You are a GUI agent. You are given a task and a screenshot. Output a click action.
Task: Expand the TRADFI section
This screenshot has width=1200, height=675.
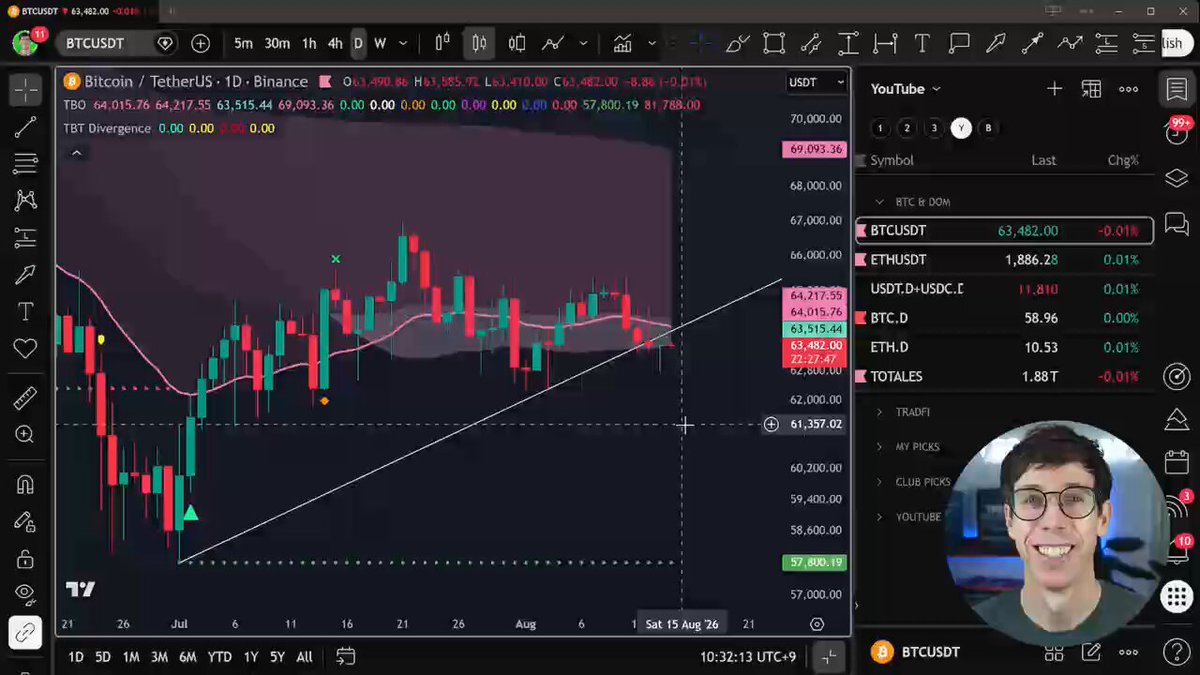[x=880, y=412]
